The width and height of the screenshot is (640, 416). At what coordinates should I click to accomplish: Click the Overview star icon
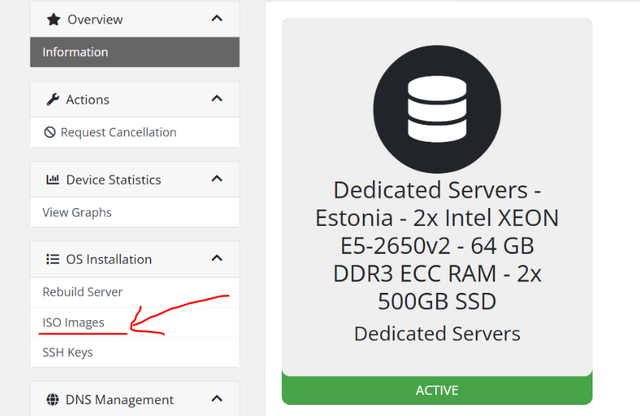click(53, 19)
